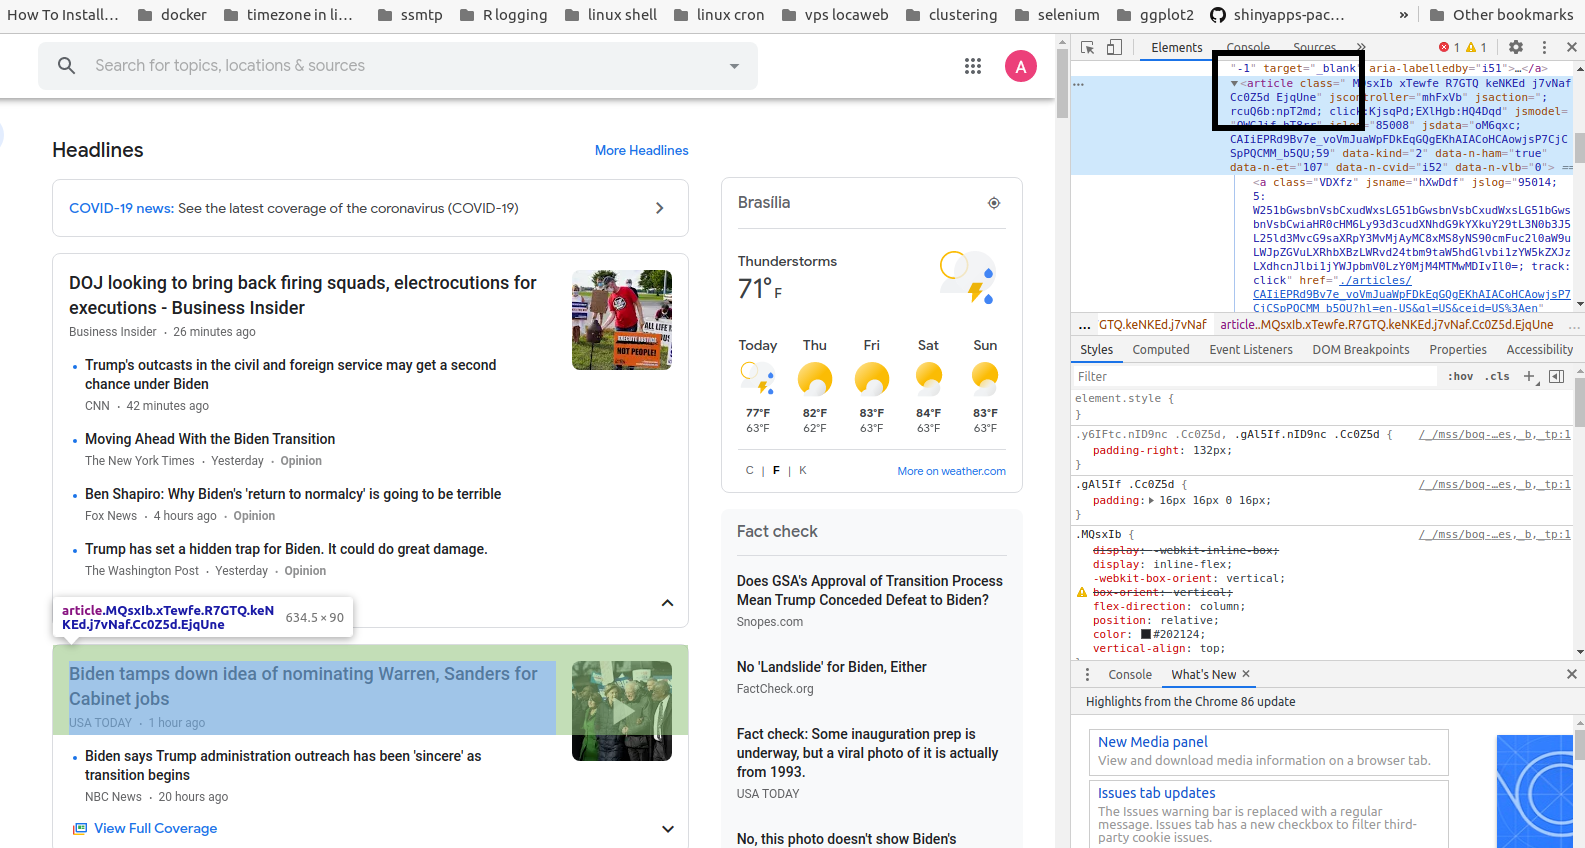Click the DOM tree panel scrollbar

pos(1579,186)
